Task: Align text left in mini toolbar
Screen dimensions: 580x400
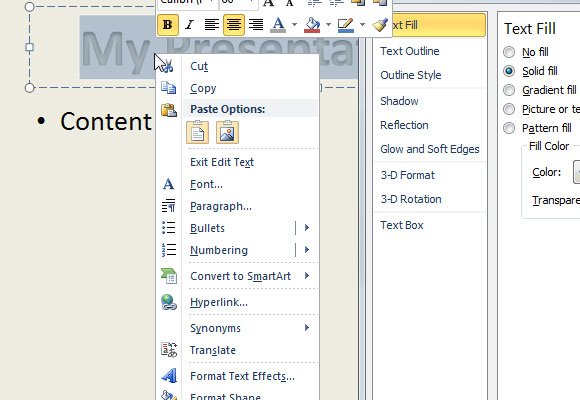Action: pyautogui.click(x=212, y=25)
